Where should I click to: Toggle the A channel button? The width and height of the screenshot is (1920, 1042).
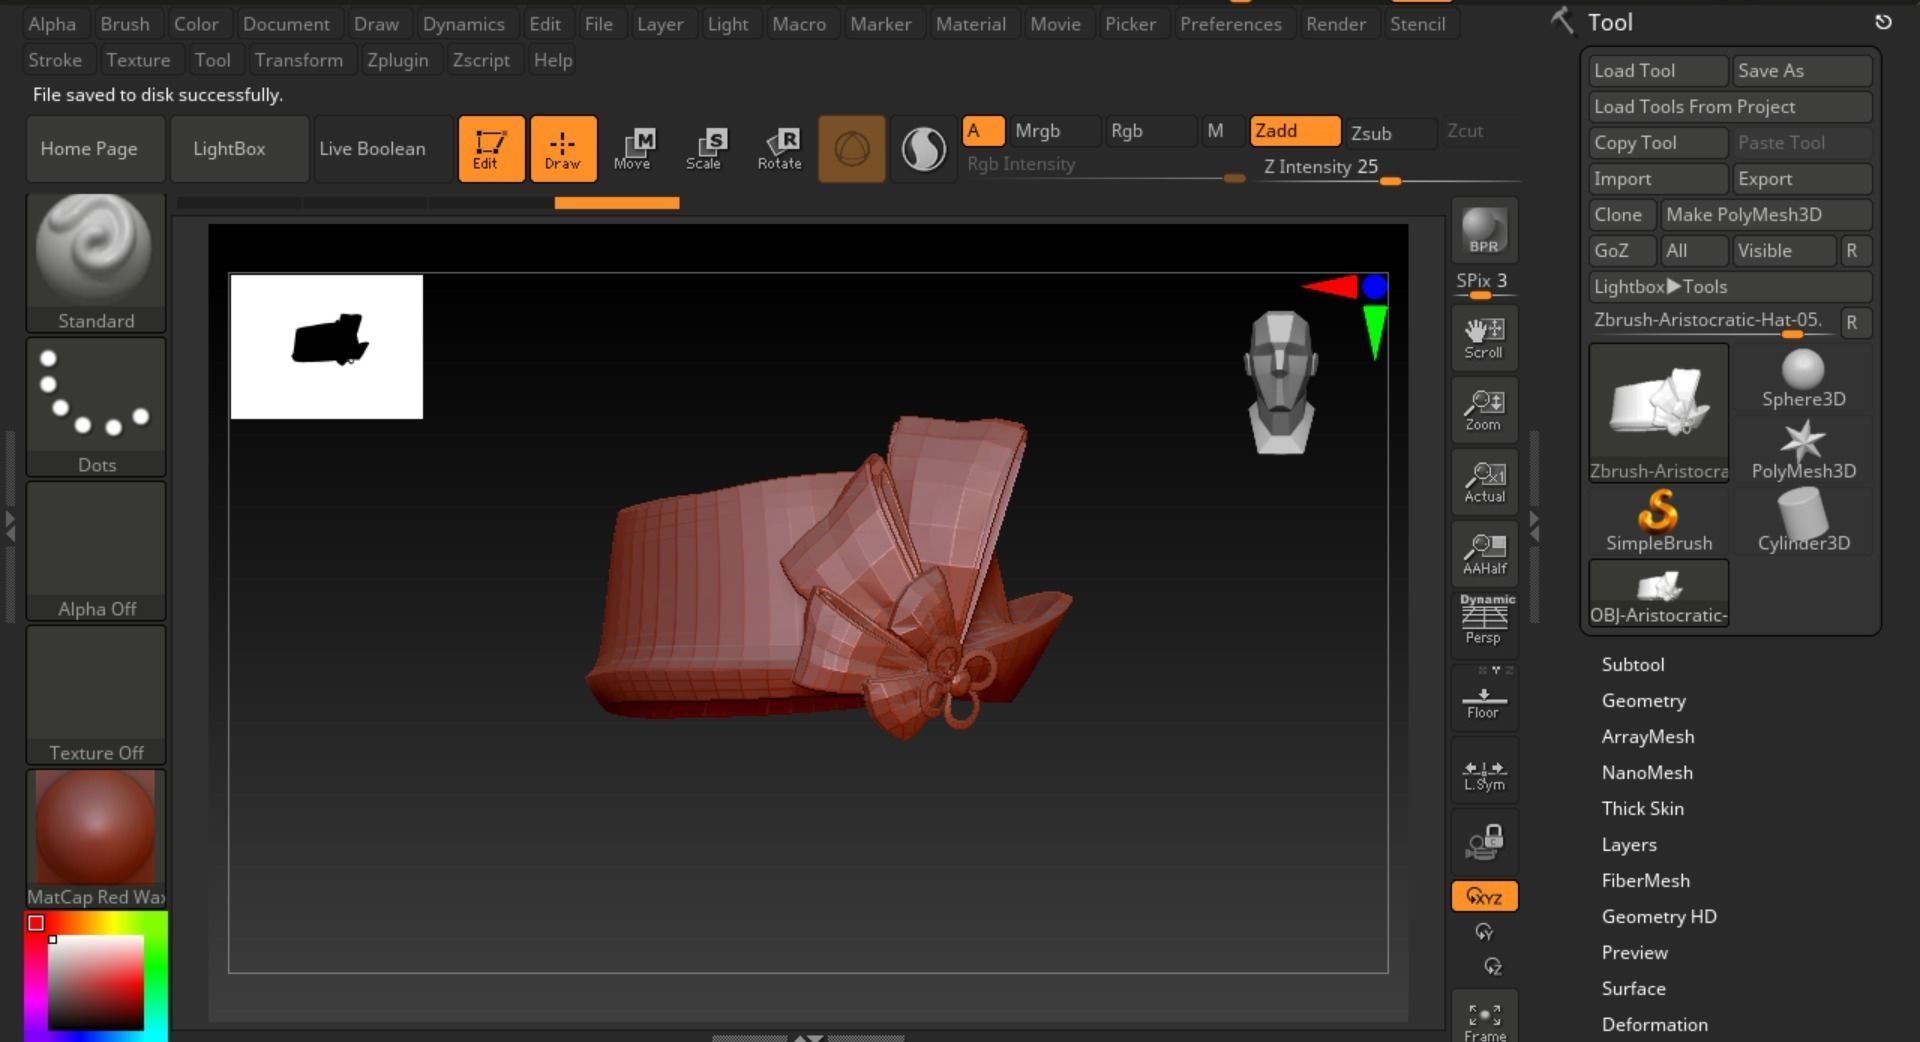point(983,131)
